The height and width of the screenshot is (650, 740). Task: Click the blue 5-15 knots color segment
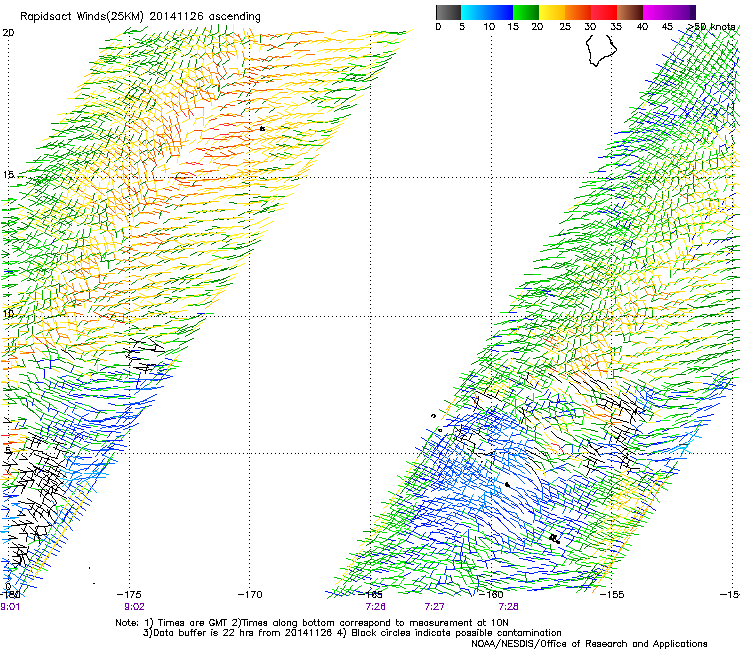coord(487,12)
